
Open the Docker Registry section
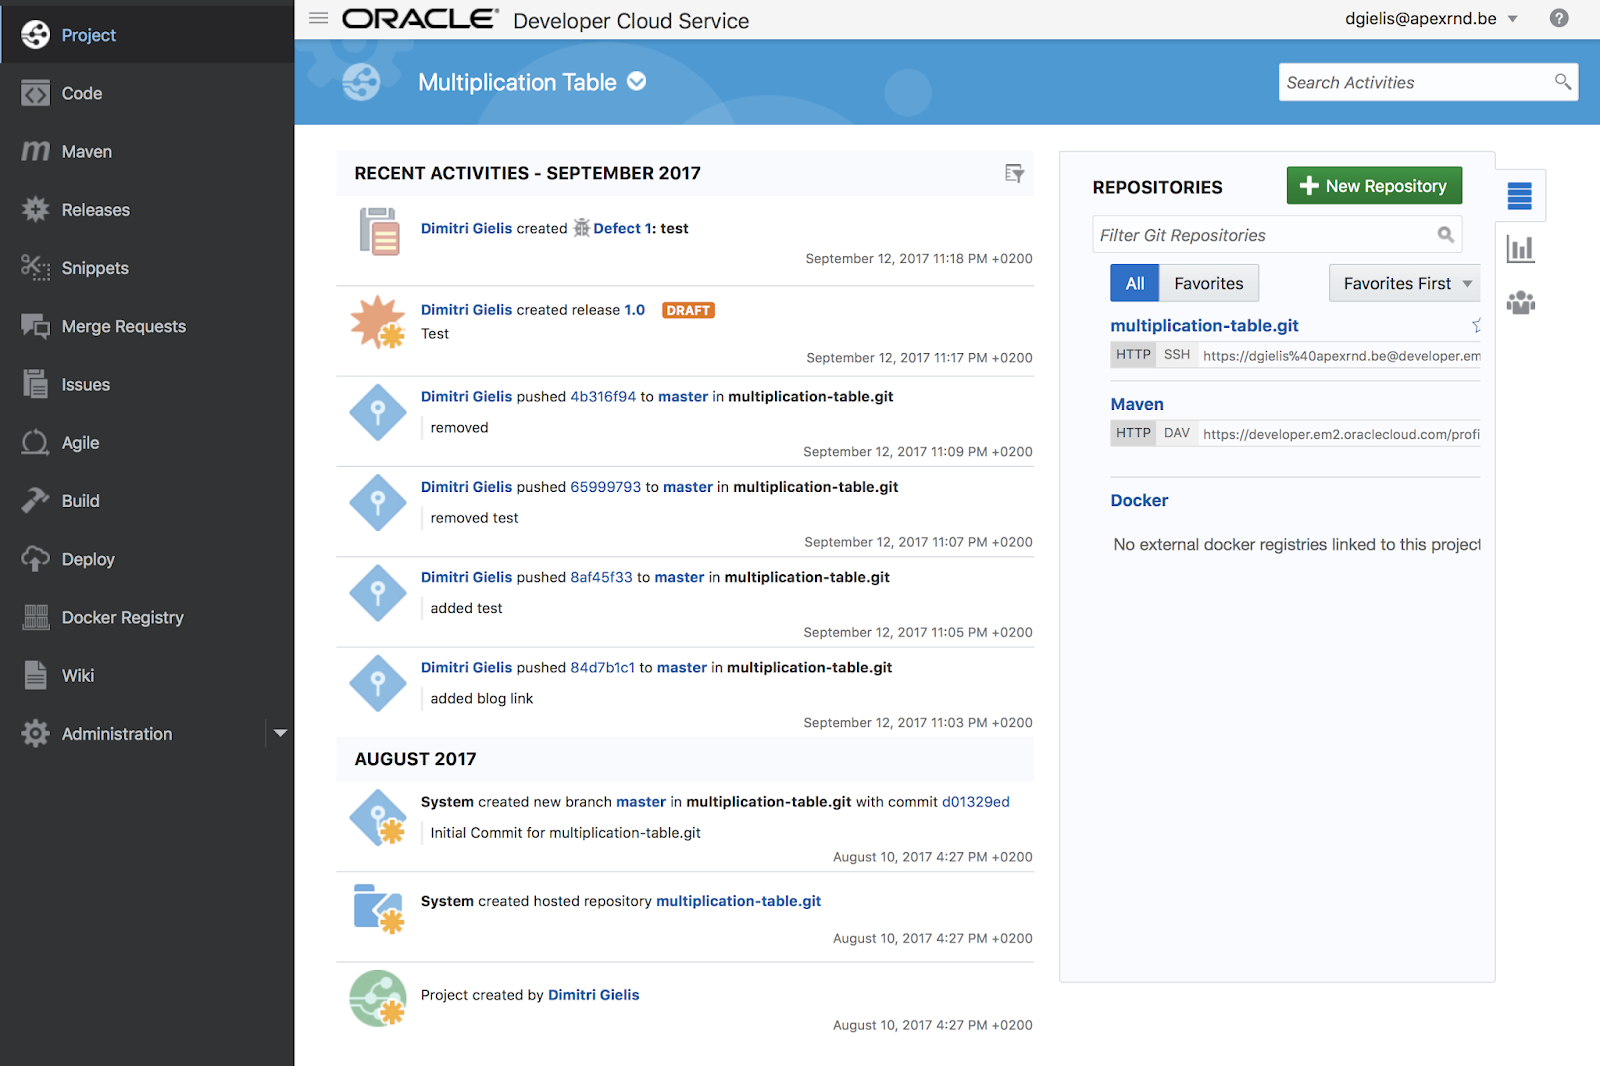click(122, 617)
